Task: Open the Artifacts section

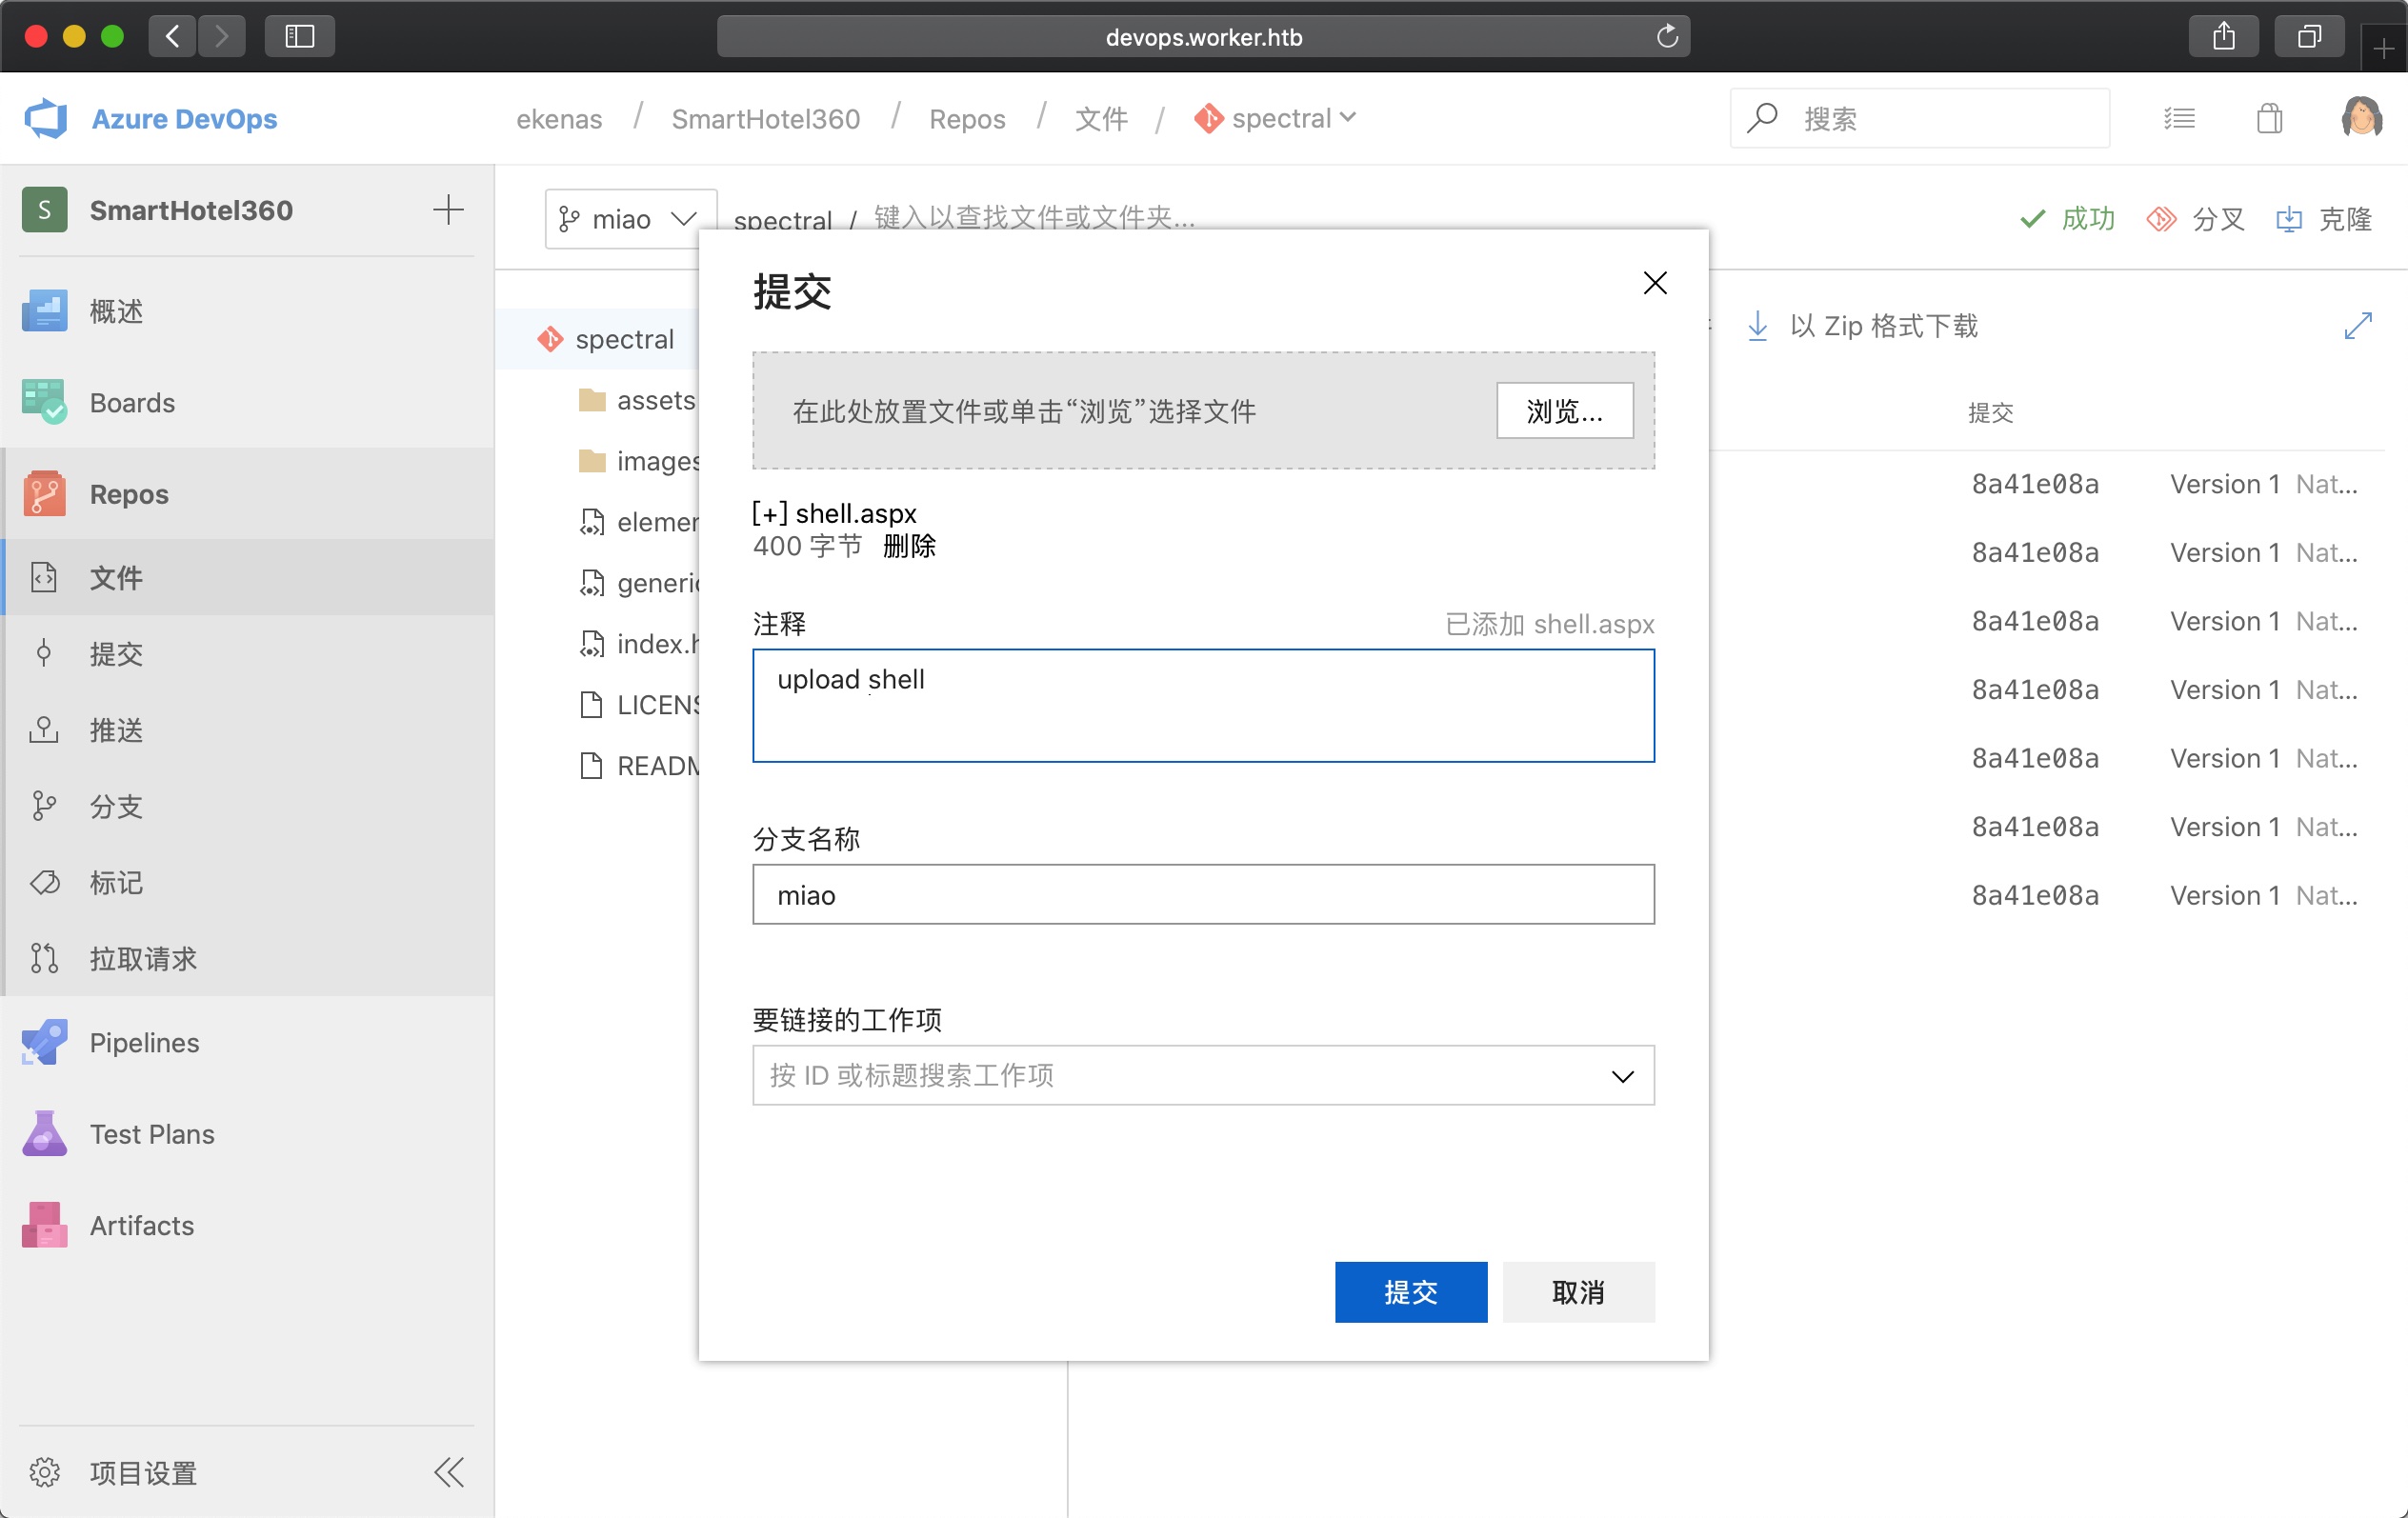Action: click(x=141, y=1225)
